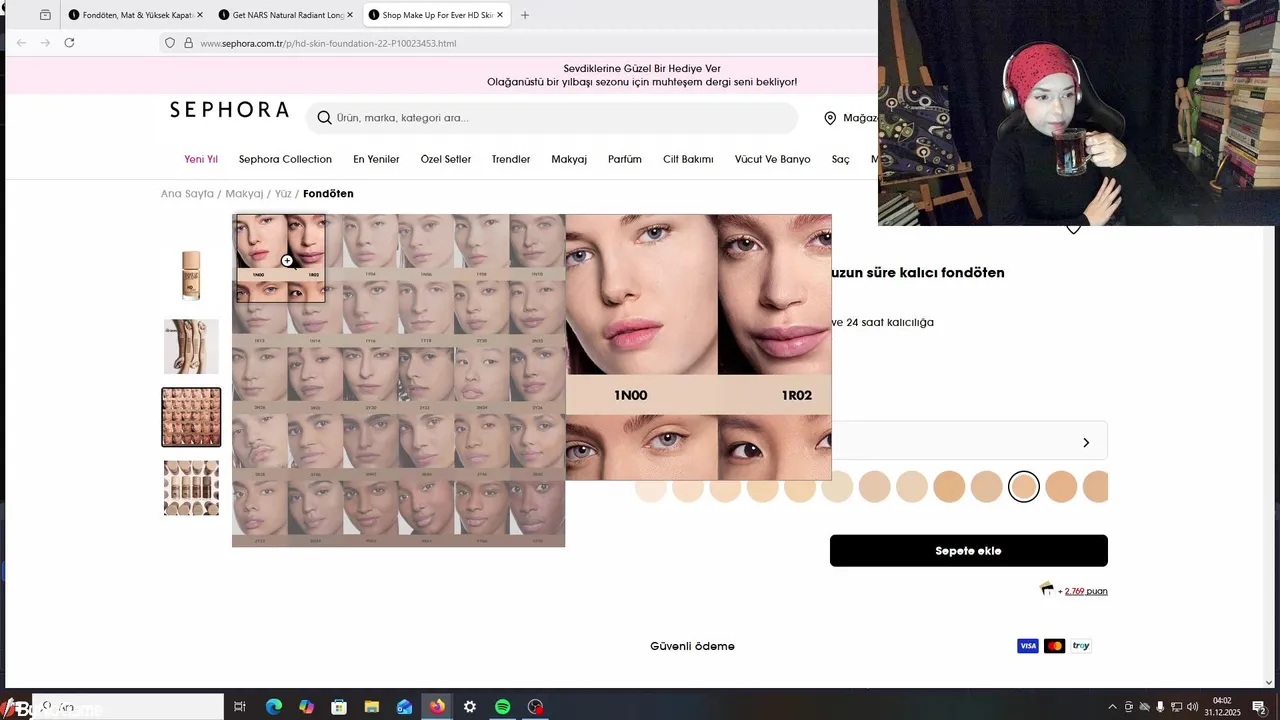Click the browser forward arrow
Image resolution: width=1280 pixels, height=720 pixels.
[x=45, y=43]
